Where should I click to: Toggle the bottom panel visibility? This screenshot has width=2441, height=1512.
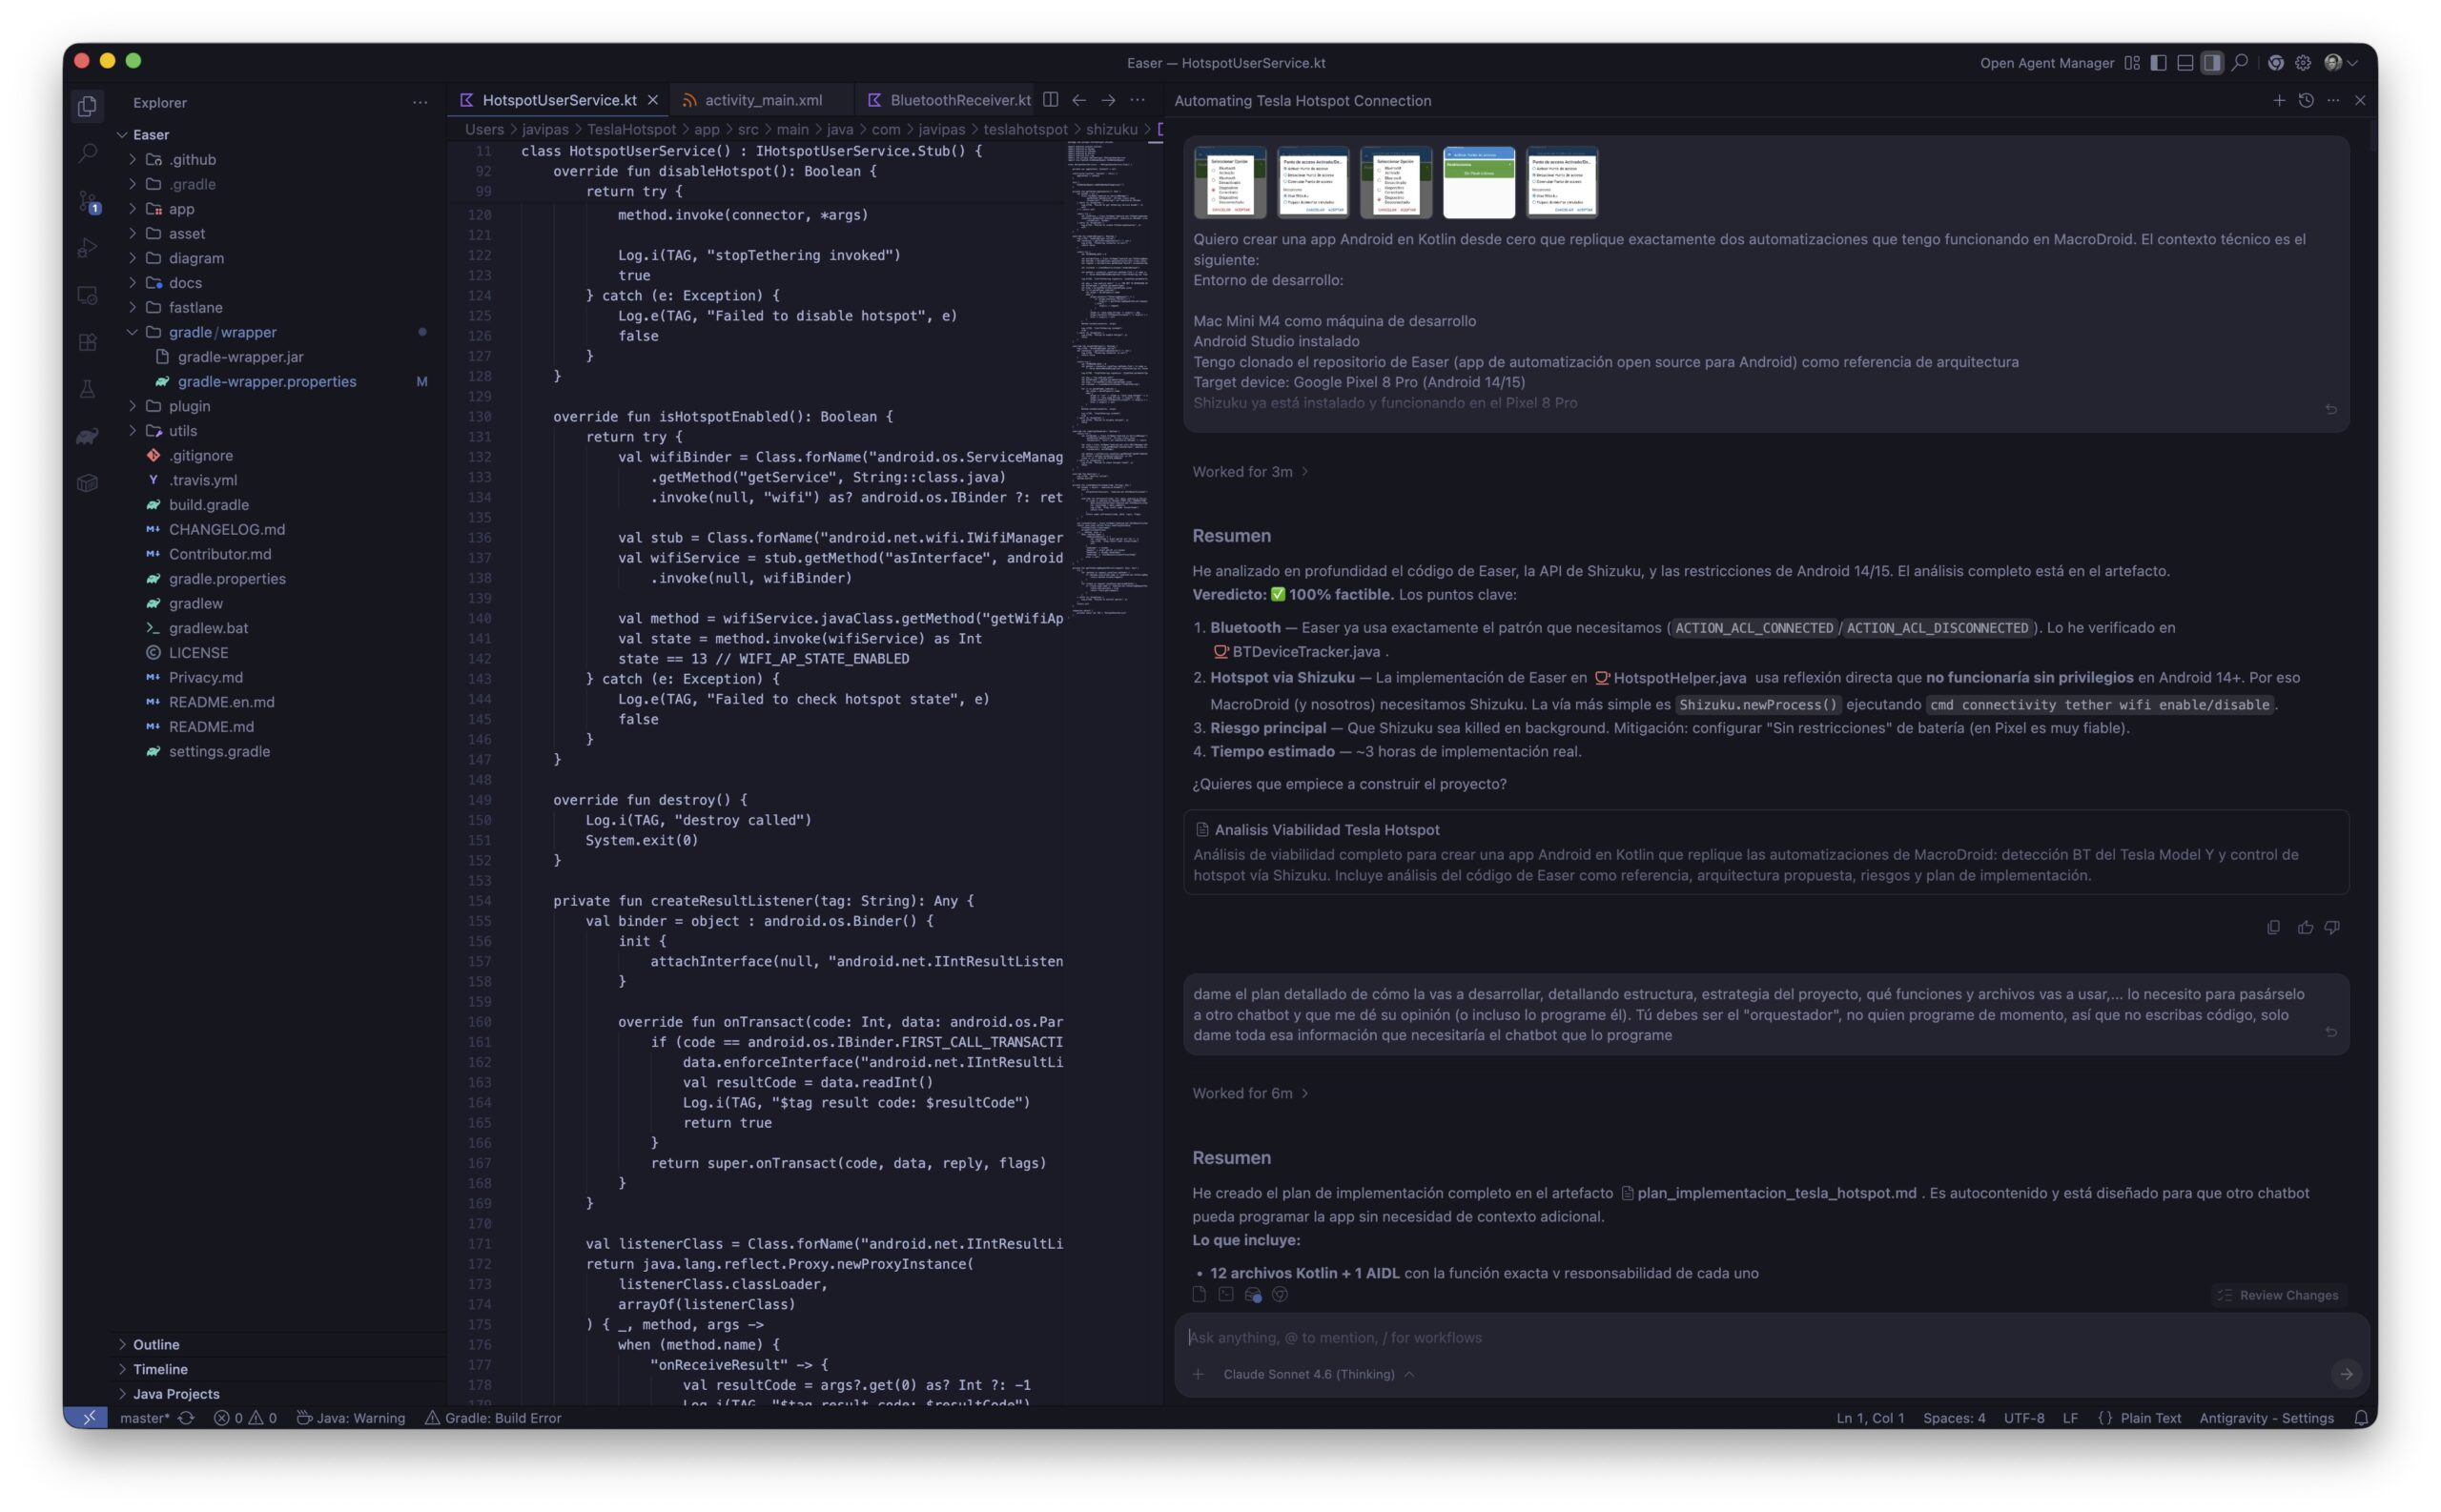coord(2185,63)
